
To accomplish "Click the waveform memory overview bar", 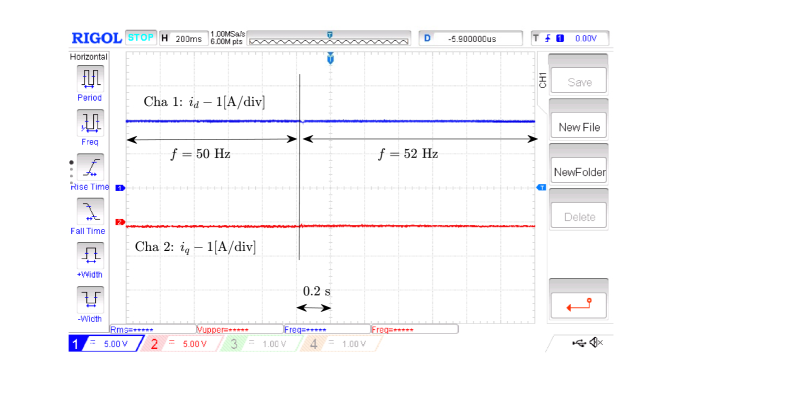I will click(x=329, y=39).
